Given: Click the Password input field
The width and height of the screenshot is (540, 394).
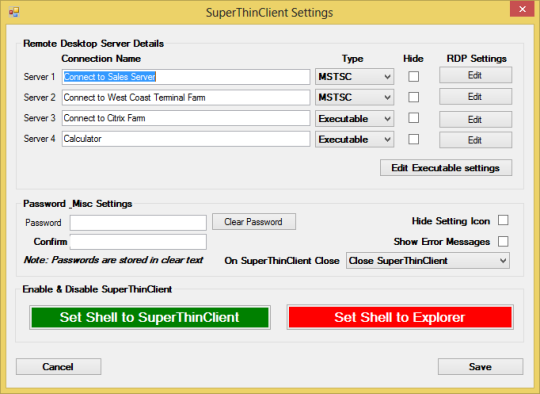Looking at the screenshot, I should click(x=138, y=223).
